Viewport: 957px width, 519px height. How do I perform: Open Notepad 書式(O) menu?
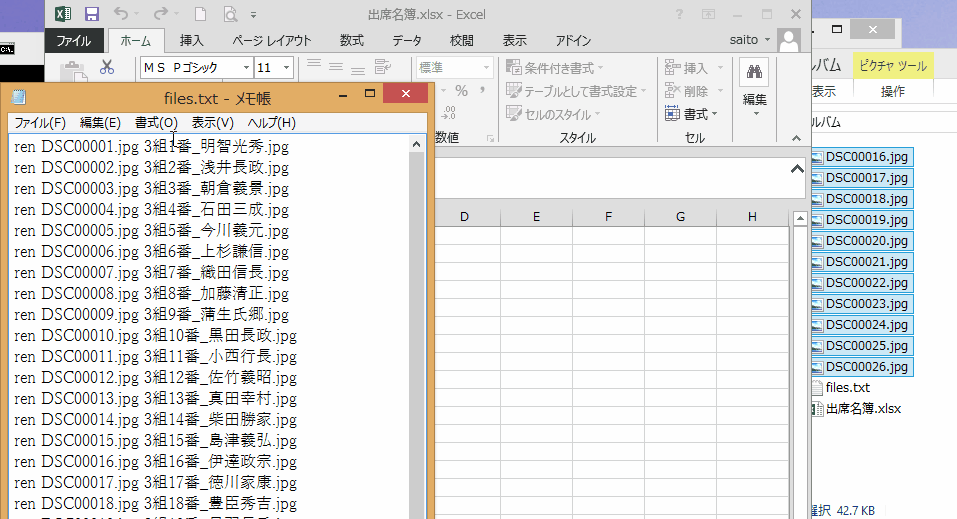[156, 123]
